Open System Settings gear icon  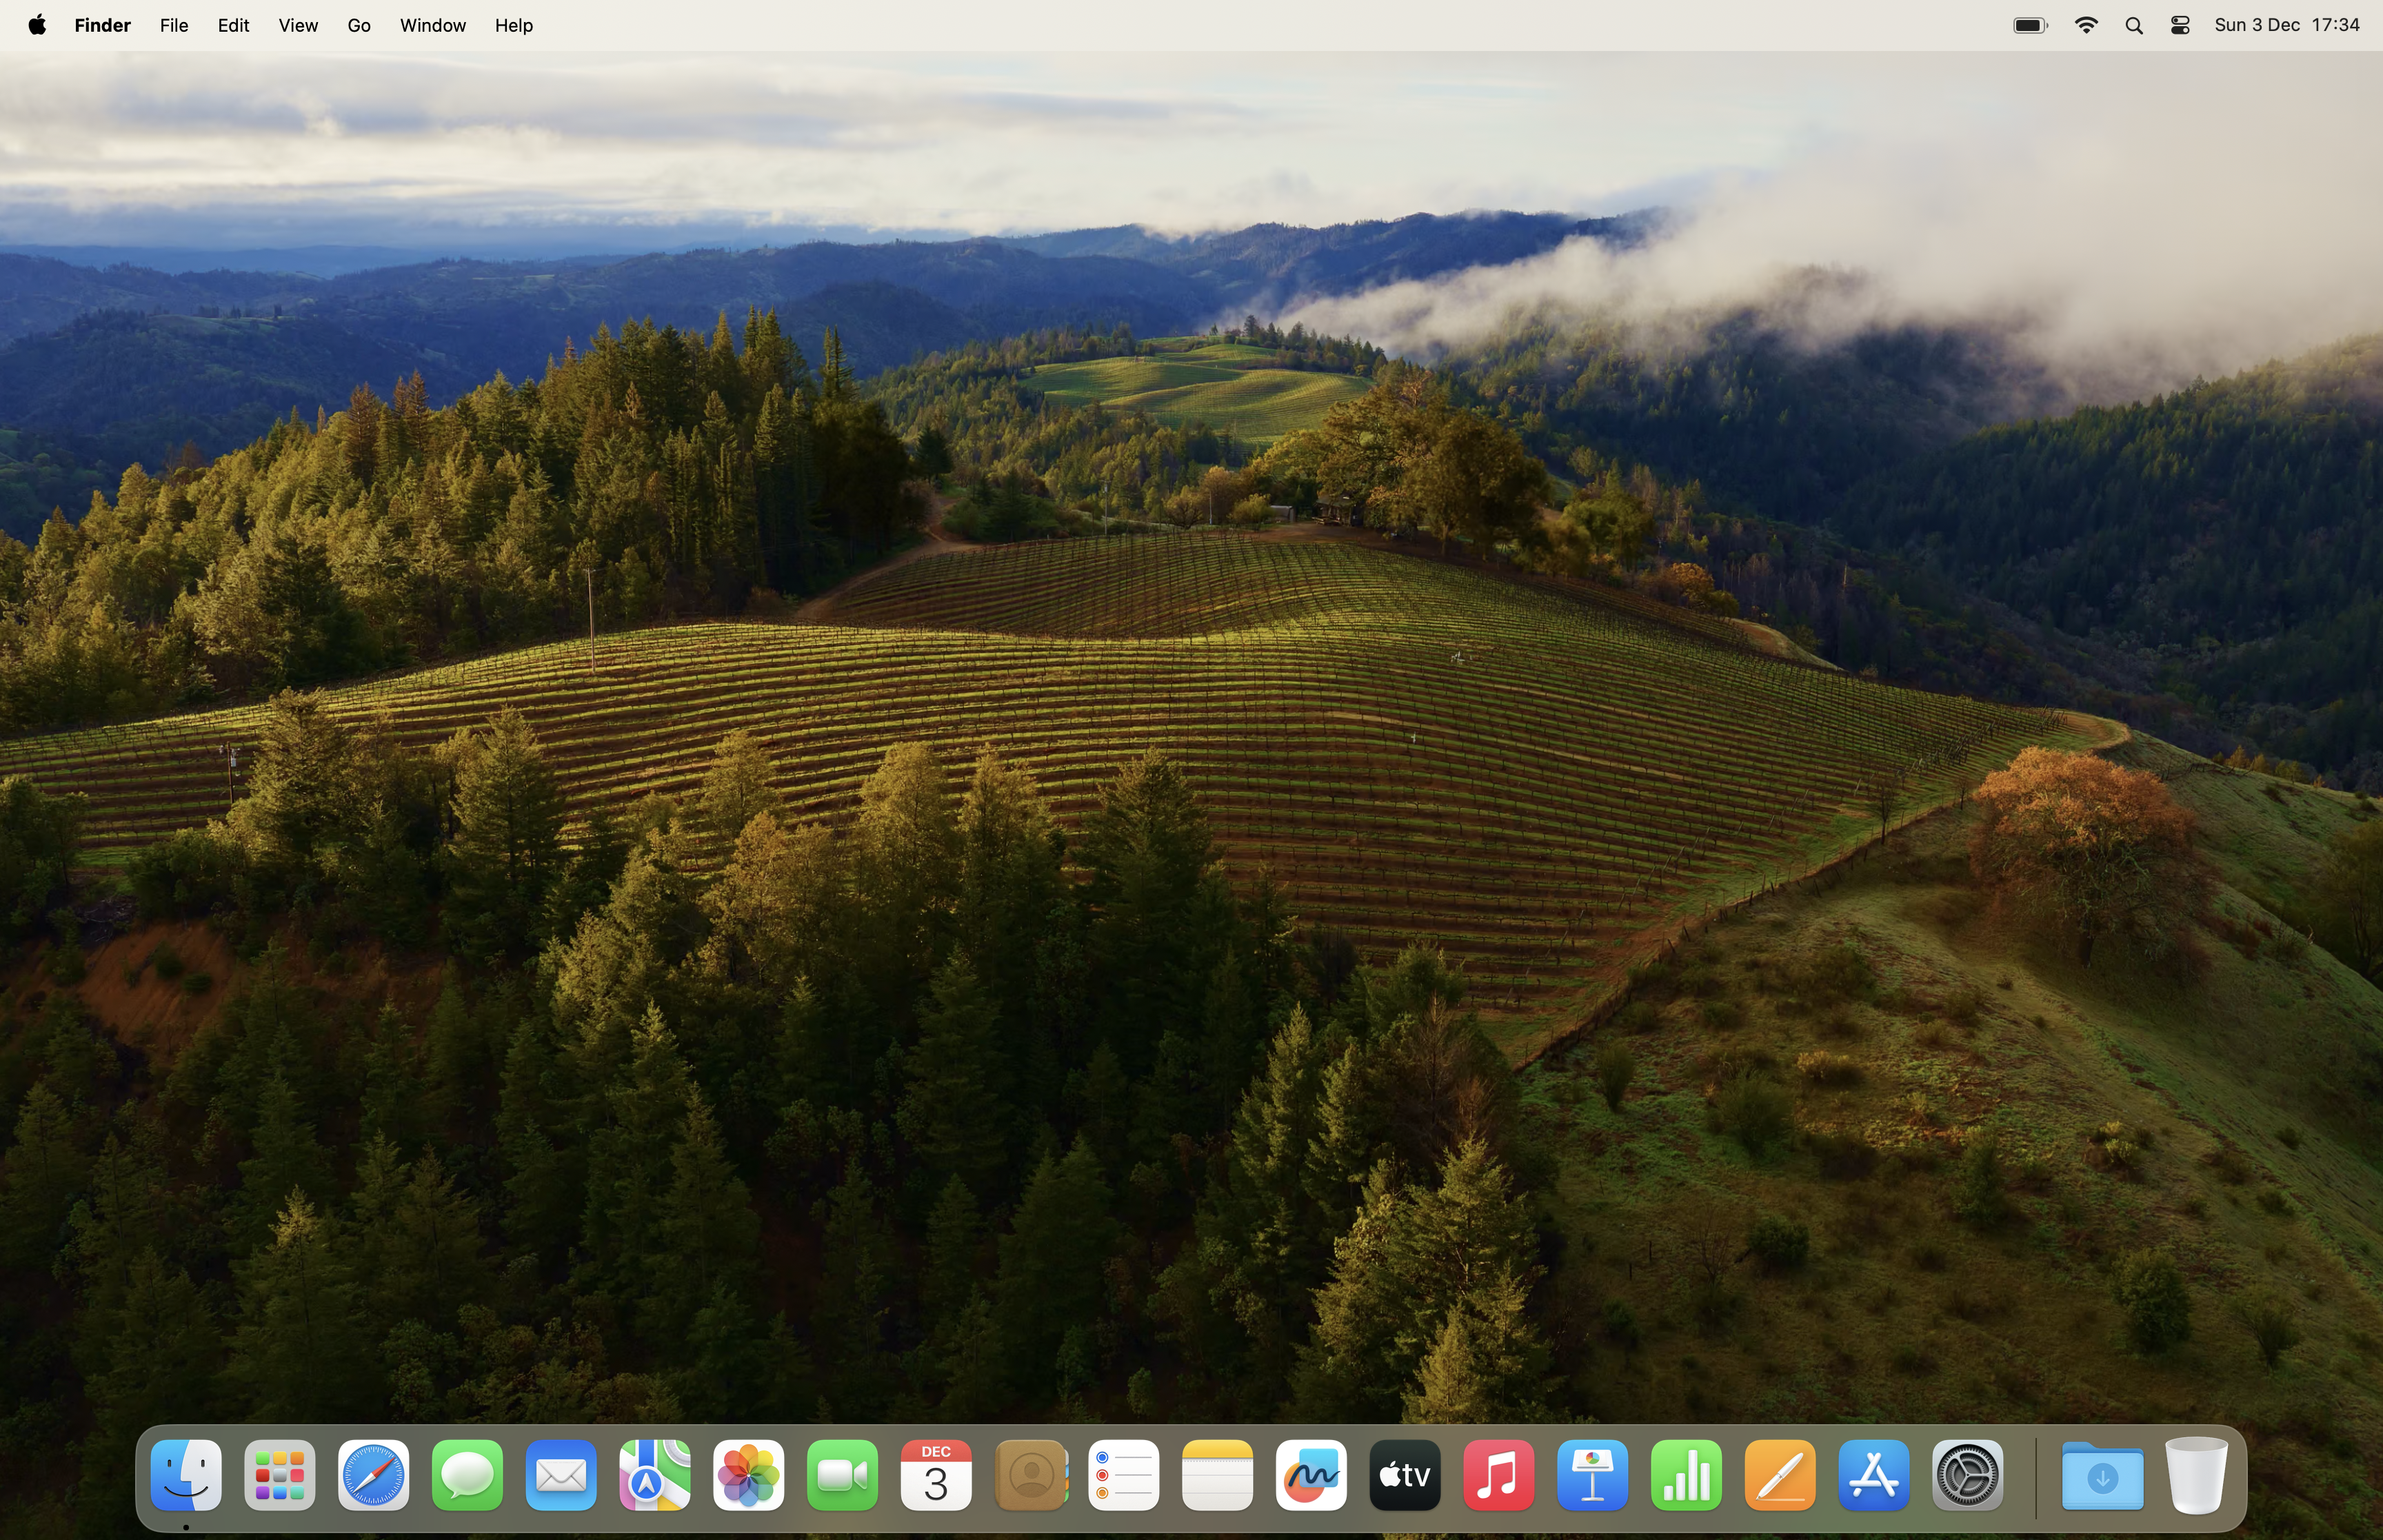pyautogui.click(x=1967, y=1476)
